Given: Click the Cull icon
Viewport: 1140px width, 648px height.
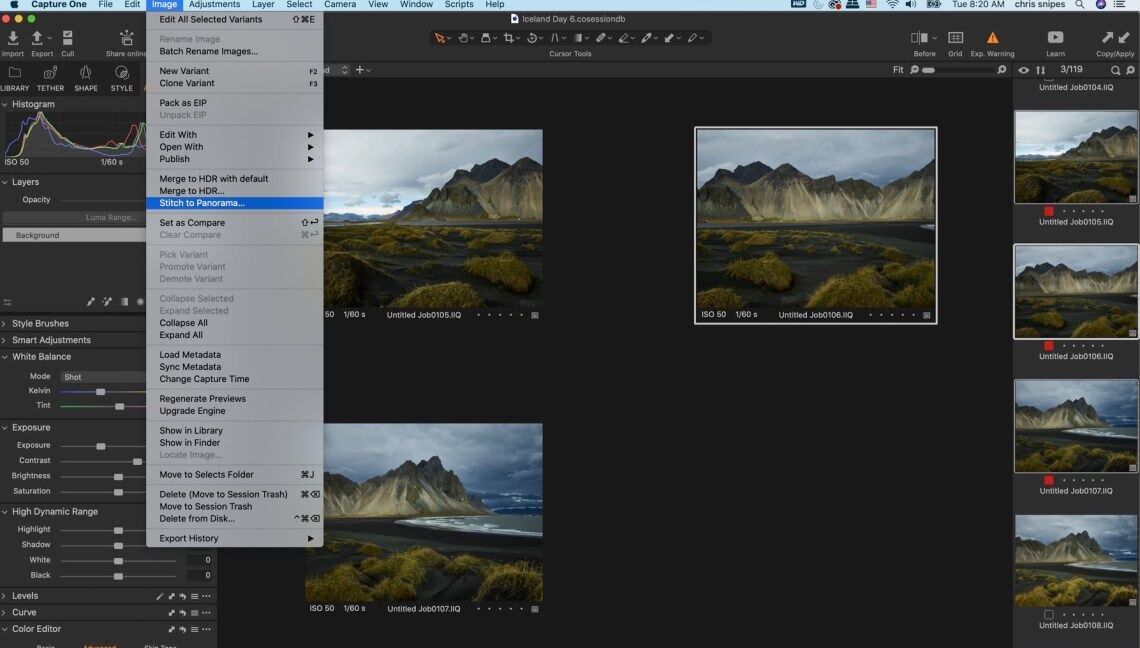Looking at the screenshot, I should point(67,39).
